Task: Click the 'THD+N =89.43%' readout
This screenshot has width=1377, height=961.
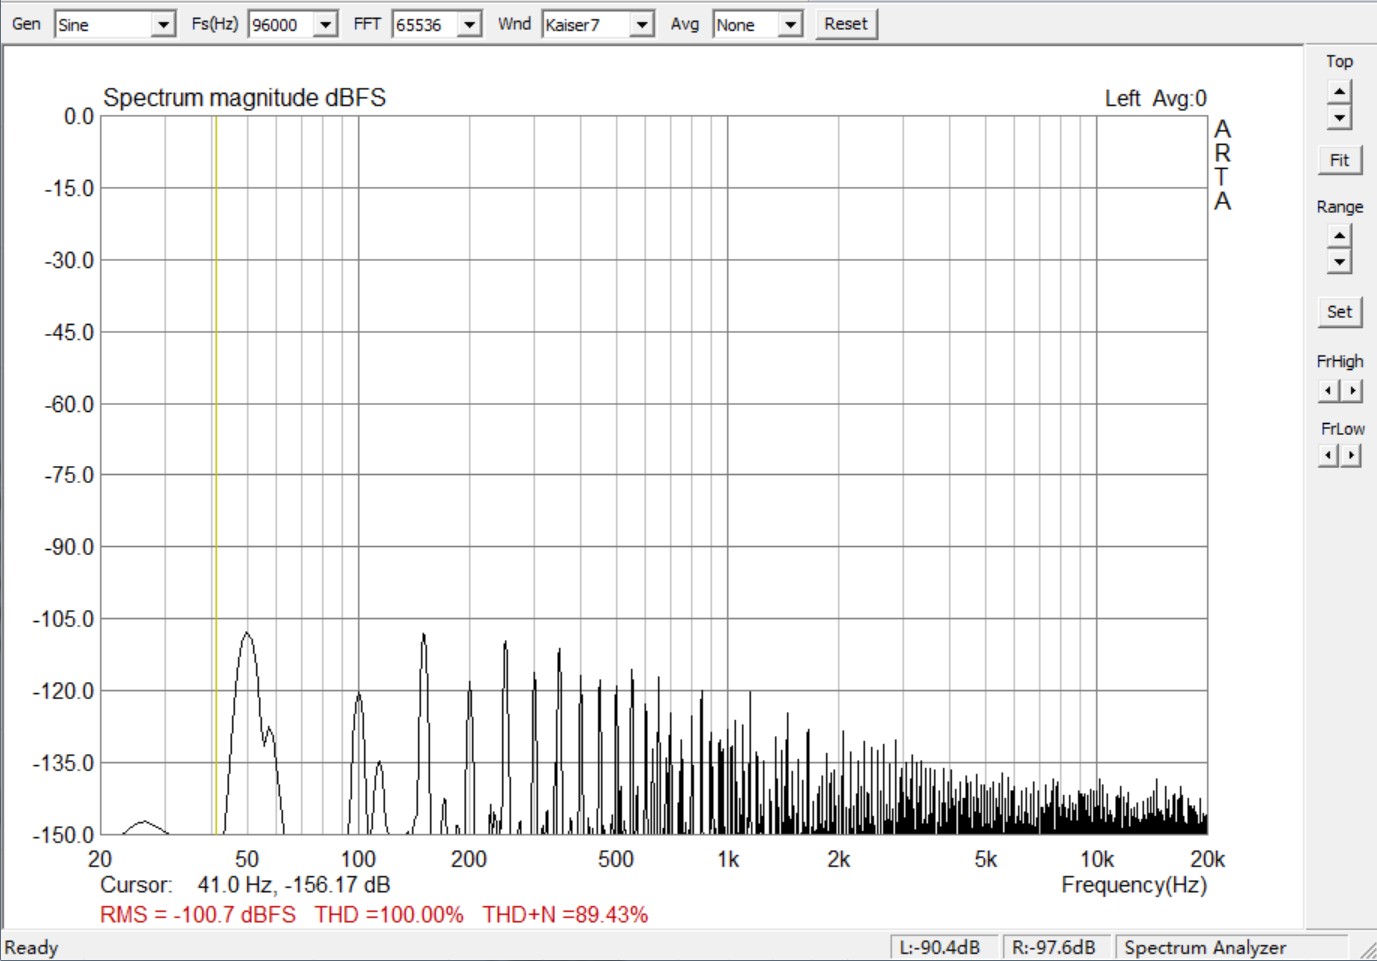Action: (x=565, y=915)
